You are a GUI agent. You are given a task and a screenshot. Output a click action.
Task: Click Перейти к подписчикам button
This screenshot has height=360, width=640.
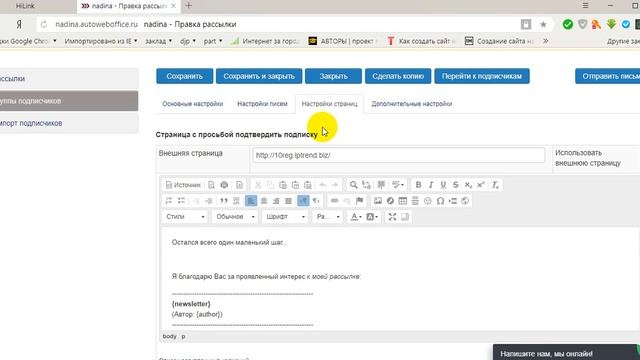click(x=482, y=76)
